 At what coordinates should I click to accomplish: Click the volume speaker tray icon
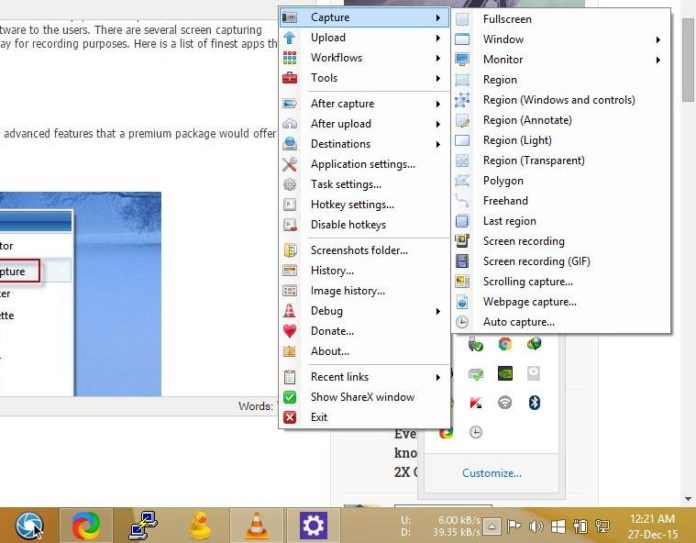click(536, 527)
